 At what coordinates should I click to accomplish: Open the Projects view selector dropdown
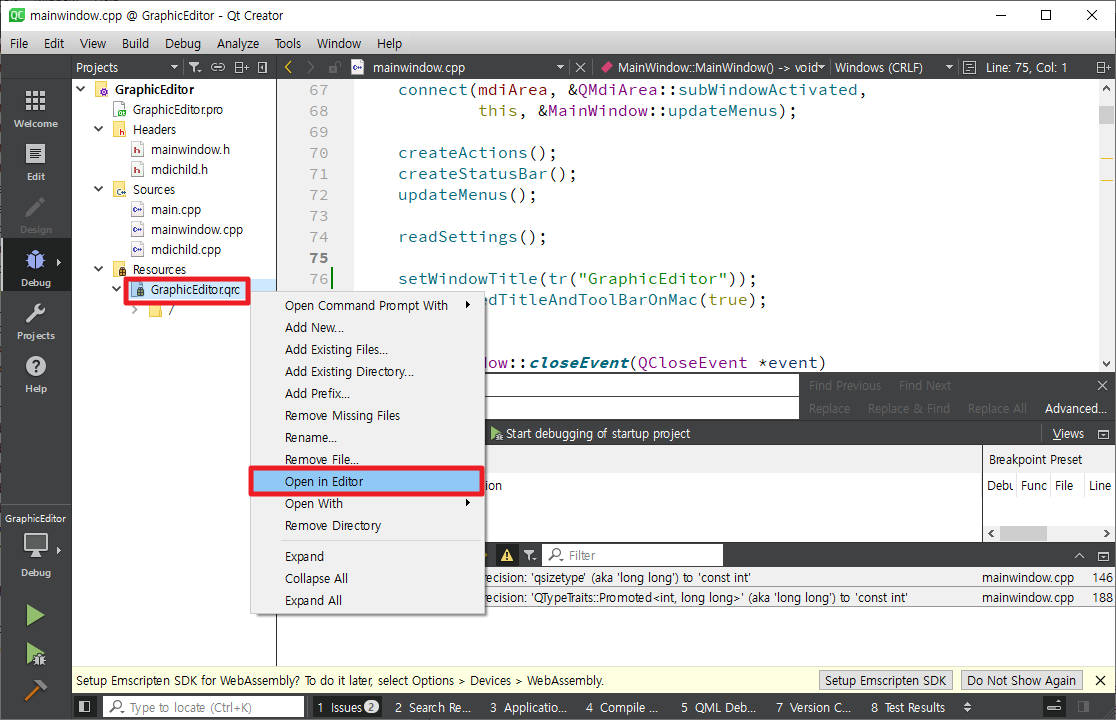(127, 68)
